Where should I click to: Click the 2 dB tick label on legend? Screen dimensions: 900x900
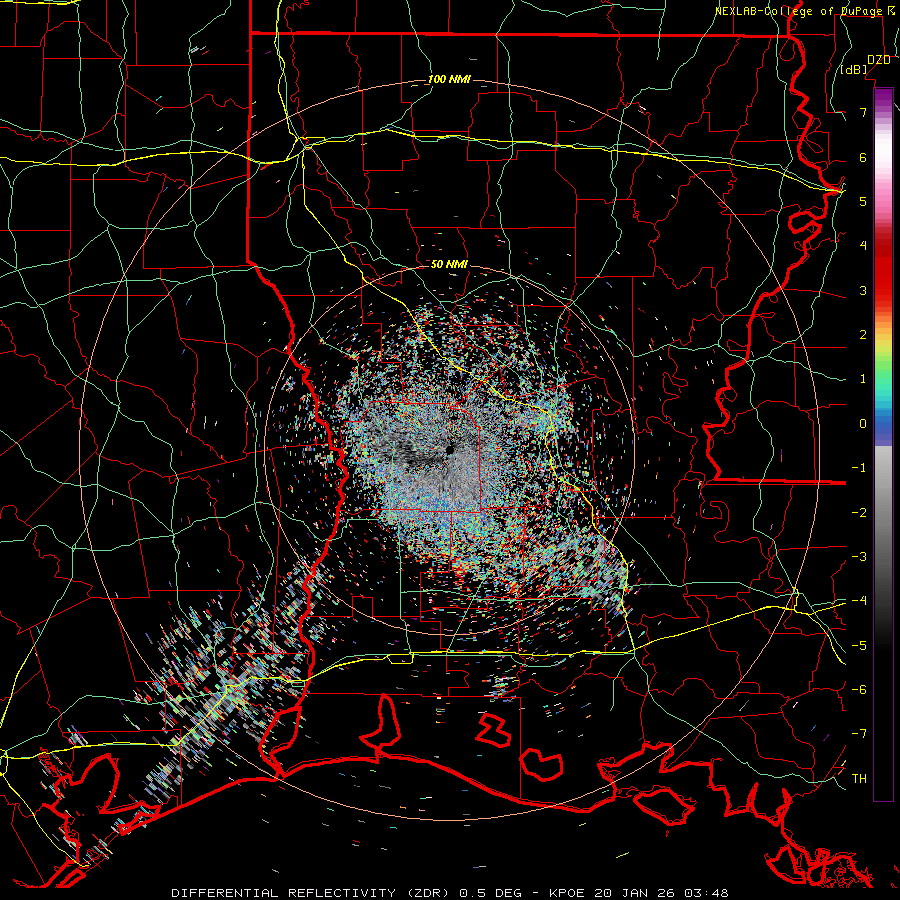pyautogui.click(x=863, y=335)
